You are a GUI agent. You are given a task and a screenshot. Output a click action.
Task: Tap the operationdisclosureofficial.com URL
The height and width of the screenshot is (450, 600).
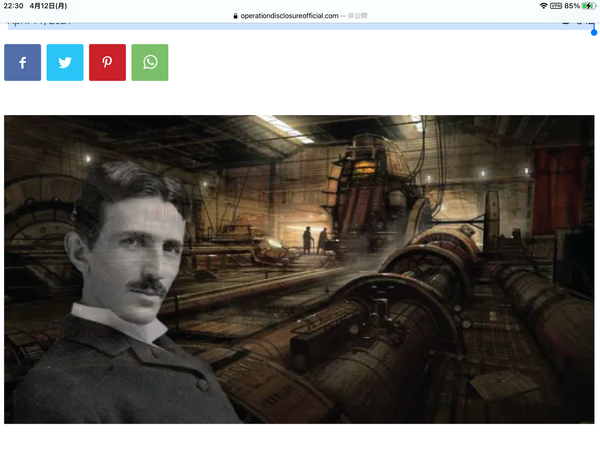pyautogui.click(x=290, y=16)
